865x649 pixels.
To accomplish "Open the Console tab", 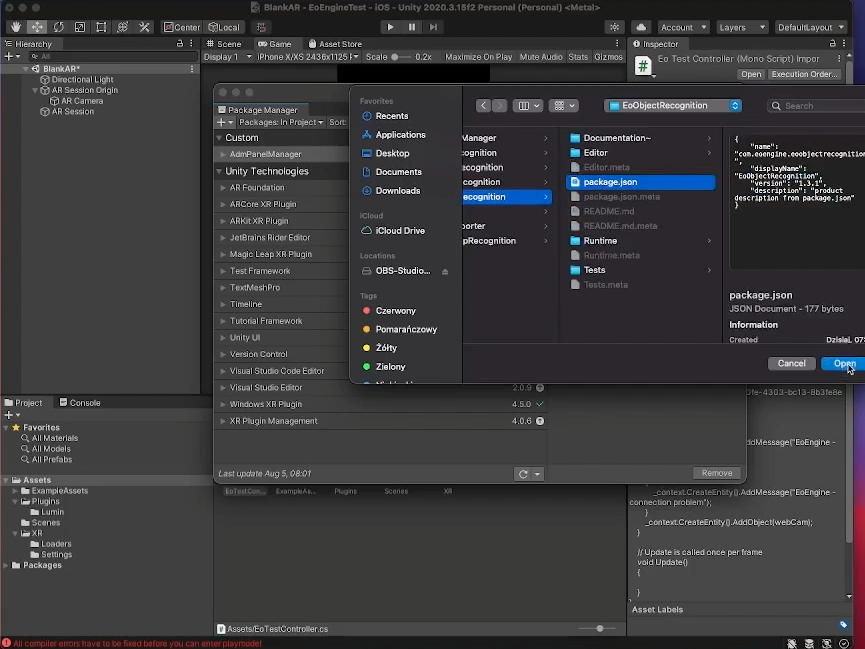I will coord(85,403).
